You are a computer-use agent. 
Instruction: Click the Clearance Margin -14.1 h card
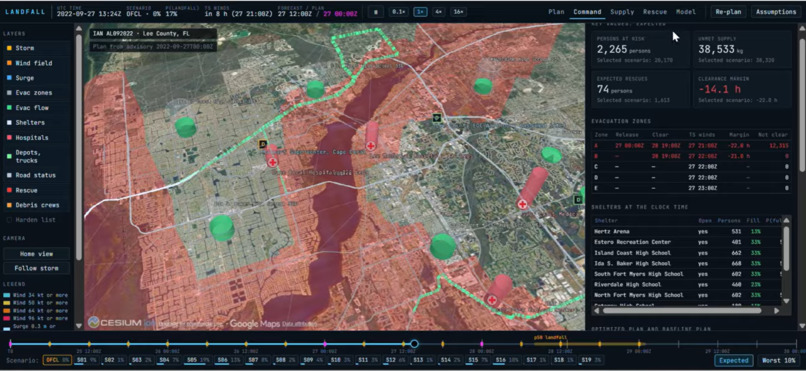pos(742,89)
